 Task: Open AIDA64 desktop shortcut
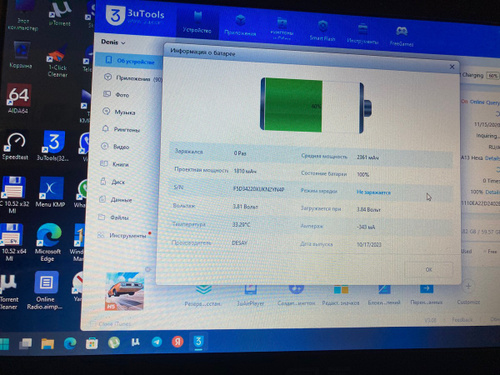point(19,99)
